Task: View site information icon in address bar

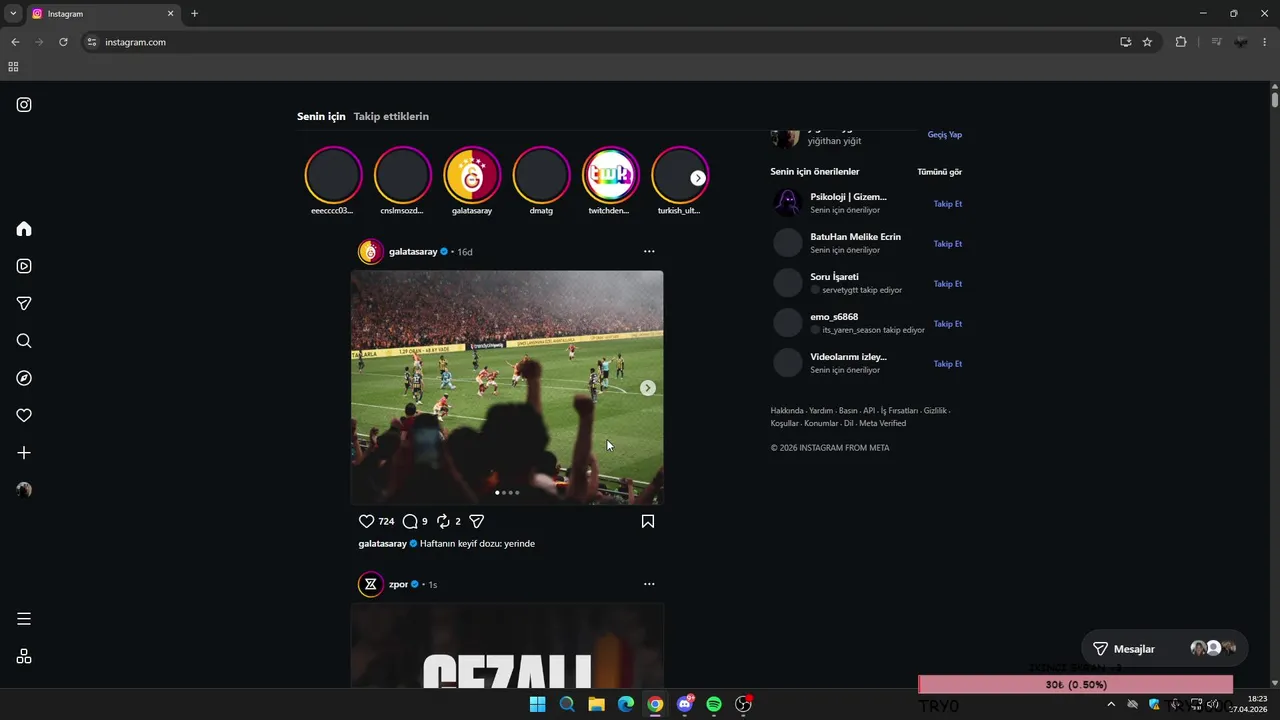Action: [x=92, y=42]
